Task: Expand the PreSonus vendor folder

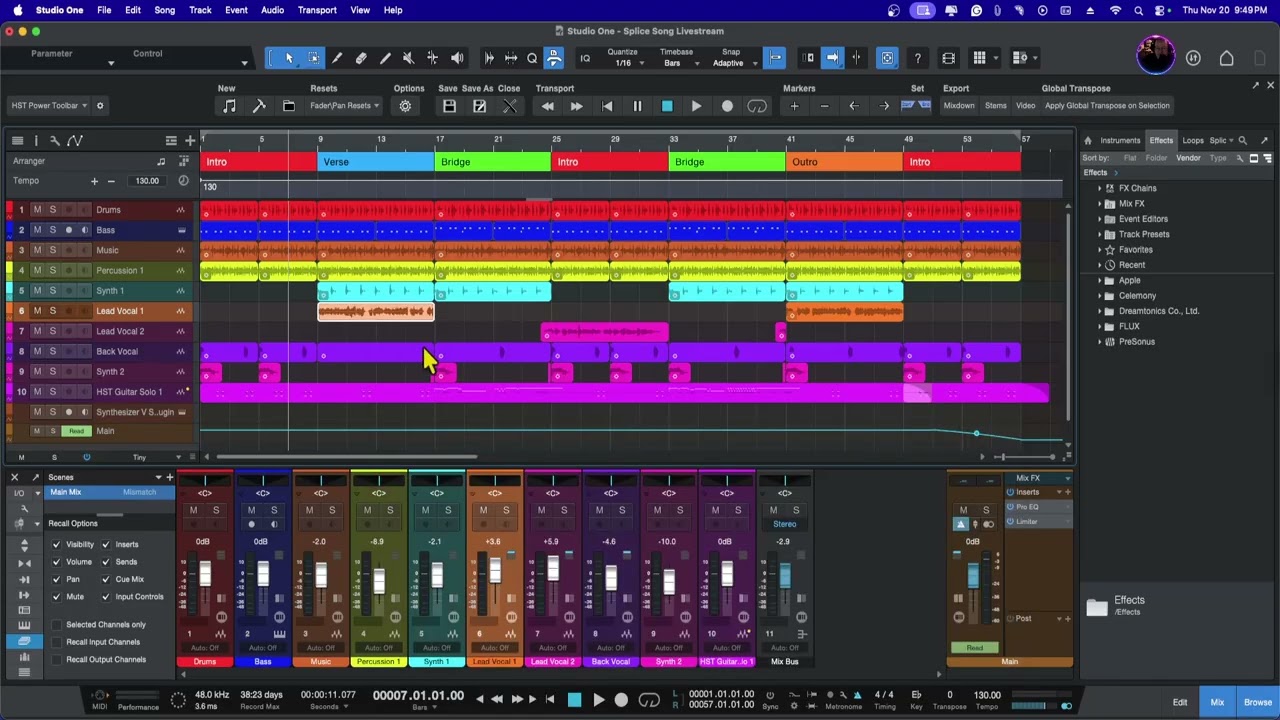Action: 1100,342
